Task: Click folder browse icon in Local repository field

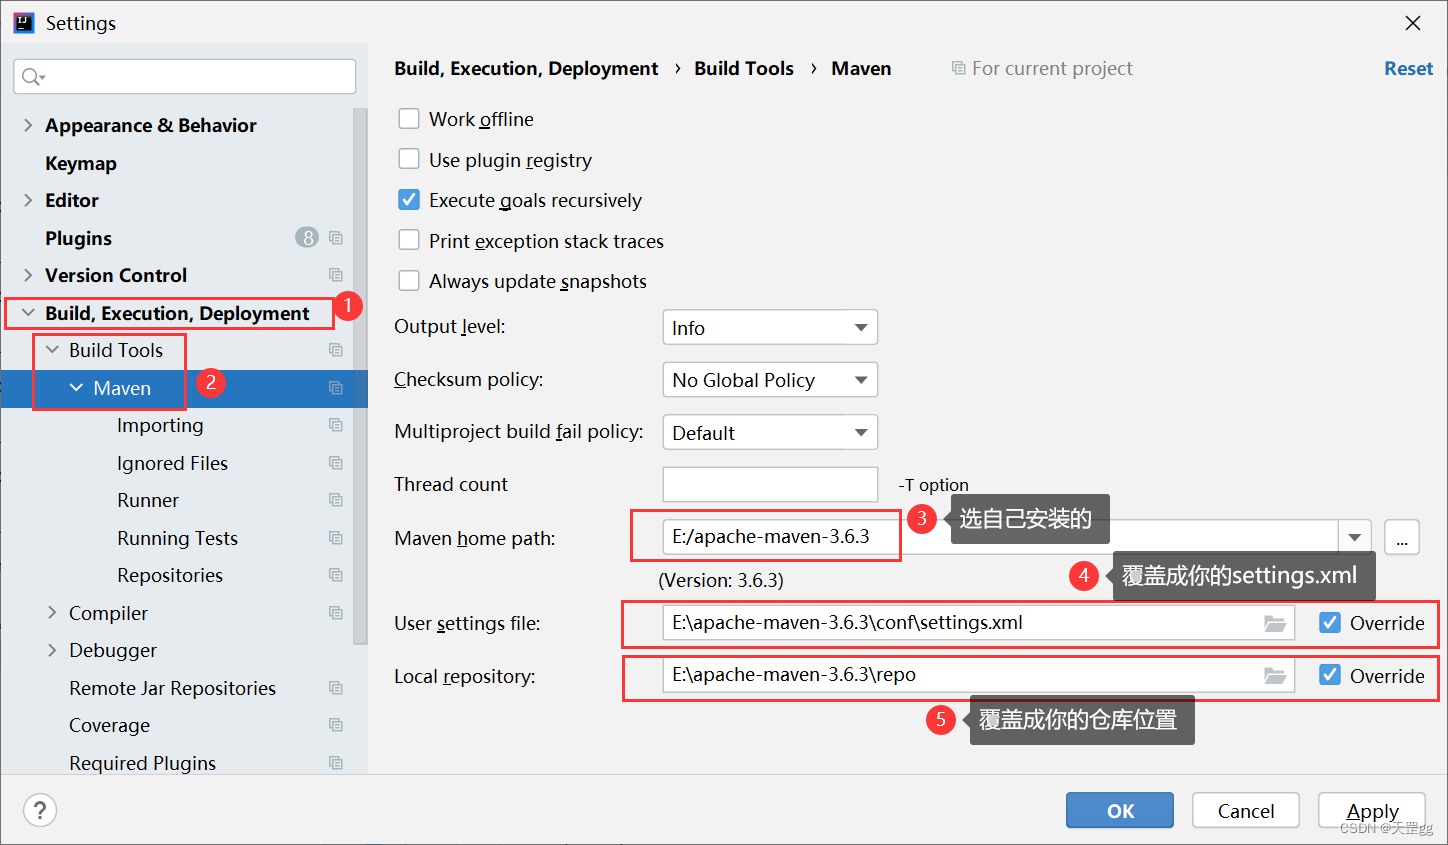Action: (1275, 676)
